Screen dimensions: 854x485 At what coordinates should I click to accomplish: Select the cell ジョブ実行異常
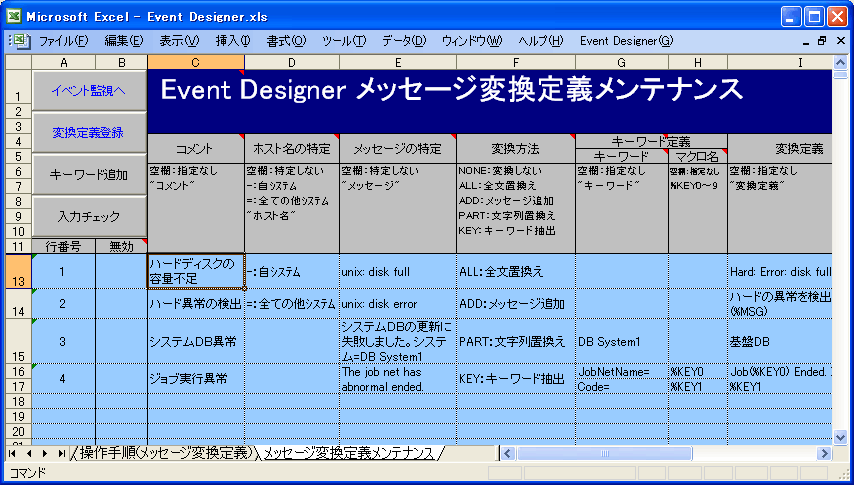pos(196,379)
